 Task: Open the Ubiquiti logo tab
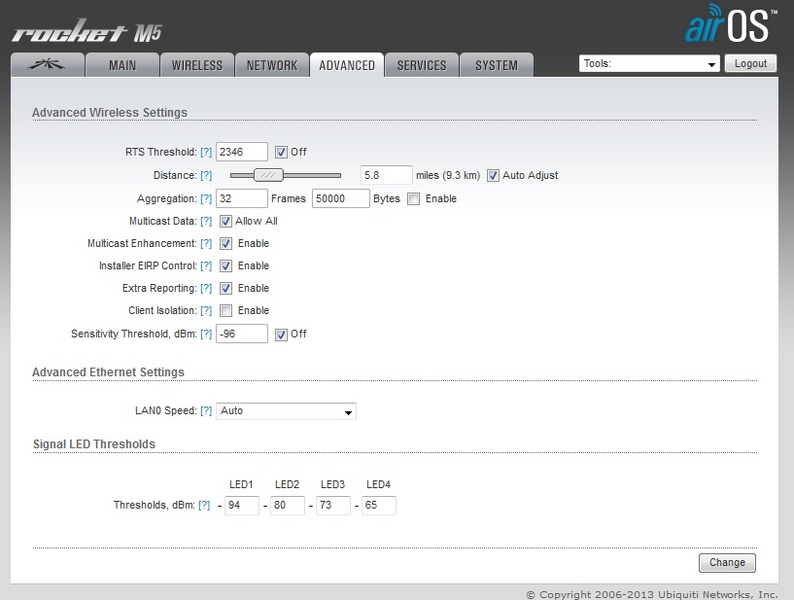47,65
